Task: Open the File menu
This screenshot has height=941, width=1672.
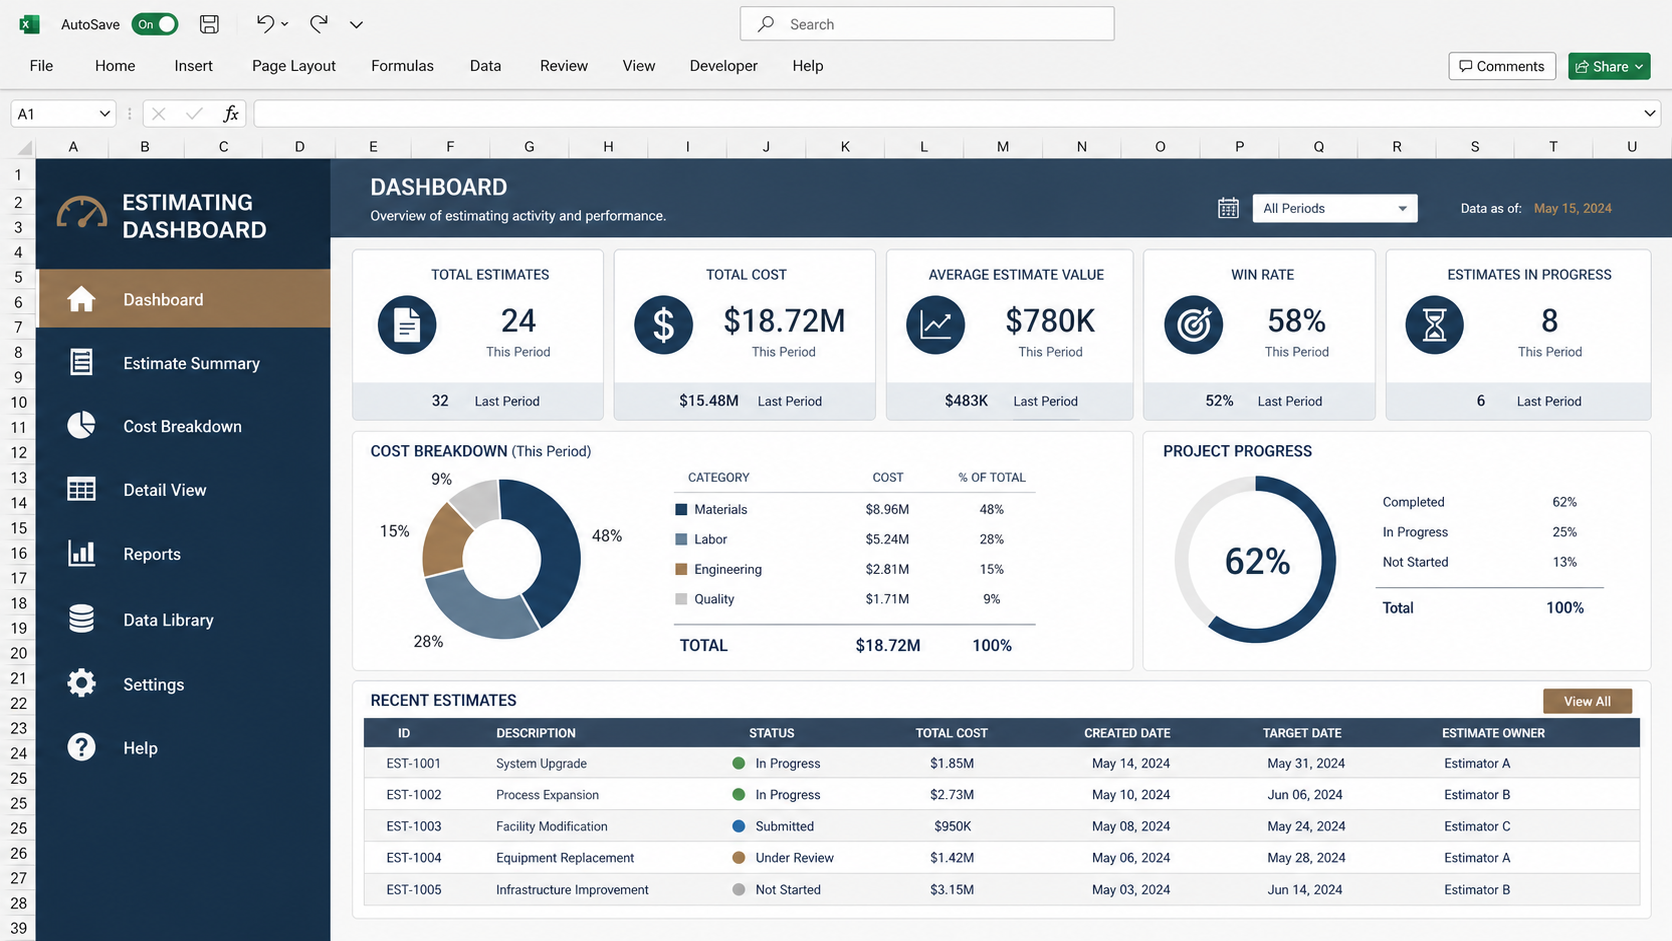Action: pos(41,66)
